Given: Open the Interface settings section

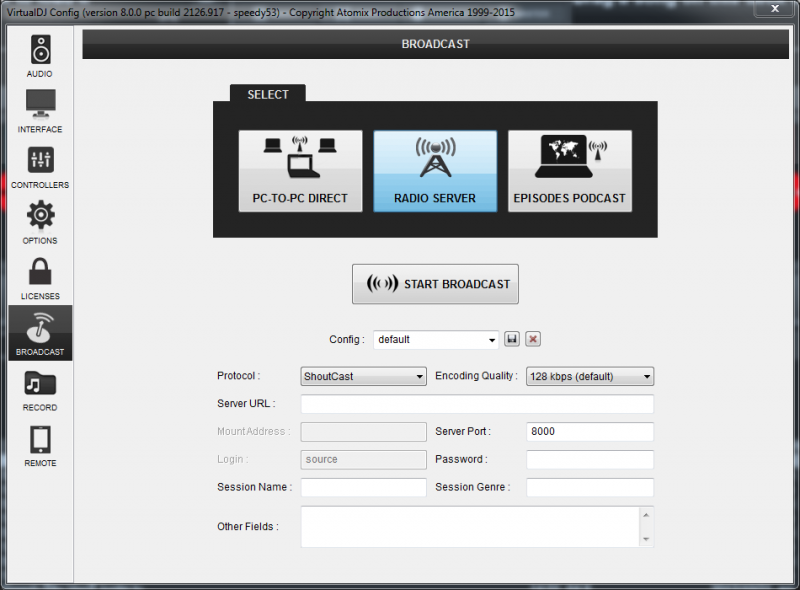Looking at the screenshot, I should tap(40, 111).
